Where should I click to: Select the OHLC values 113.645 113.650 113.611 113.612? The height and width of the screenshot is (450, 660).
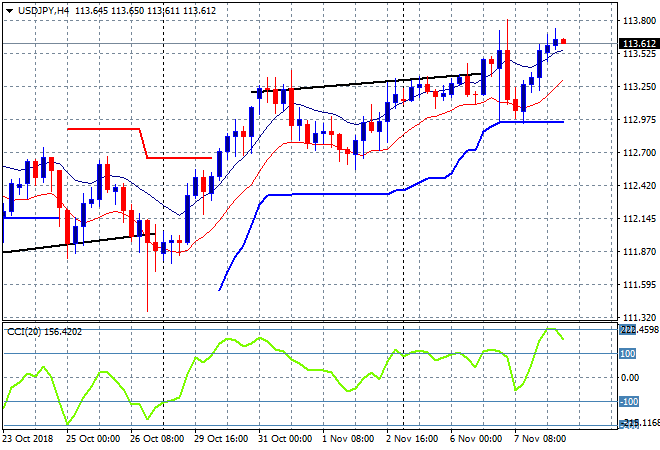[x=145, y=11]
